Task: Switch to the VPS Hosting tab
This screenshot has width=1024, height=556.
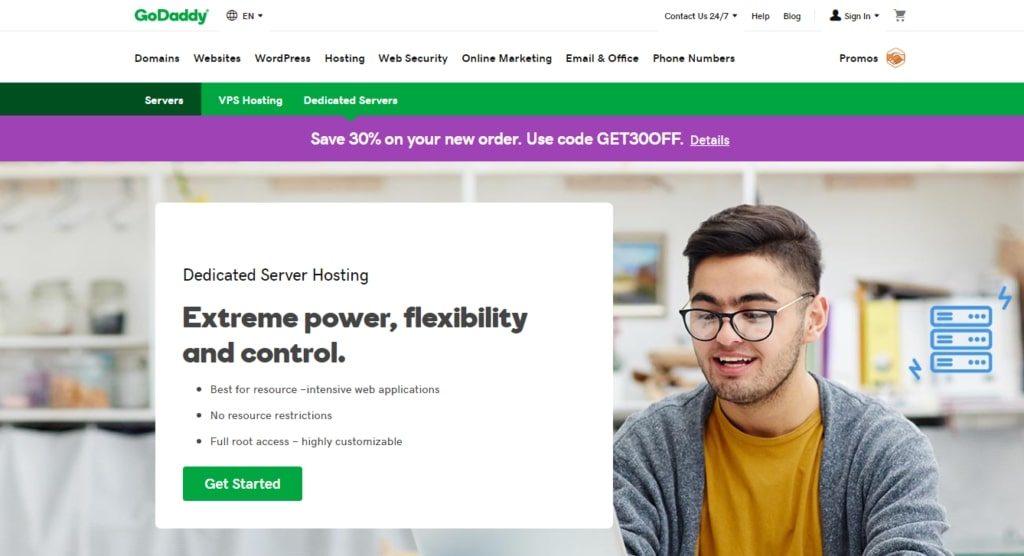Action: (x=250, y=100)
